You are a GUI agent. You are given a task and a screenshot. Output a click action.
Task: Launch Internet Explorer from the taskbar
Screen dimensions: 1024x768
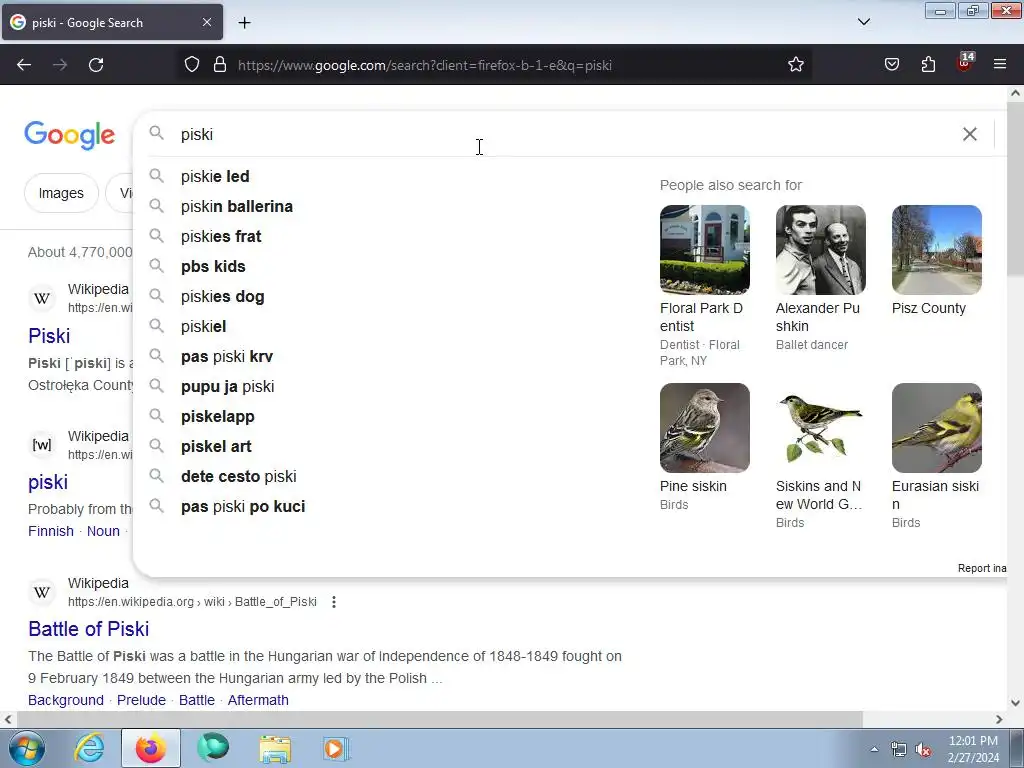89,748
